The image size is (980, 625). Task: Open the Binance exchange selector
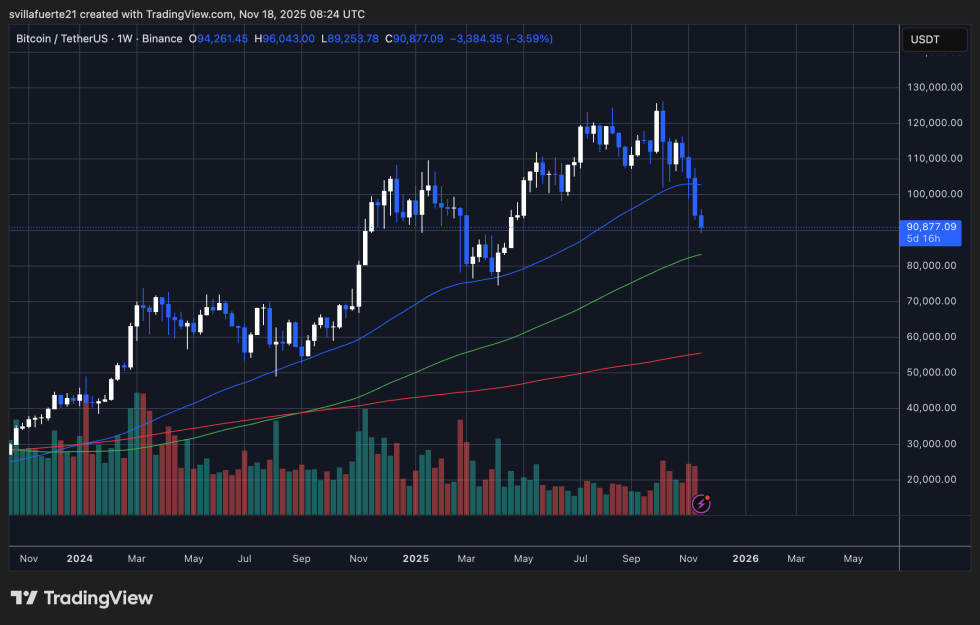[164, 39]
